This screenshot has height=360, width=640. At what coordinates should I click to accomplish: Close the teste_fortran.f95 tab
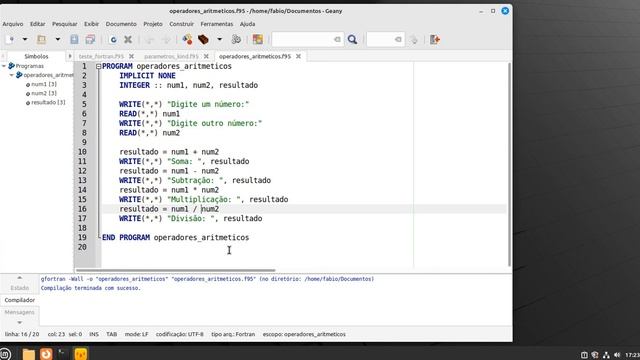[x=131, y=56]
